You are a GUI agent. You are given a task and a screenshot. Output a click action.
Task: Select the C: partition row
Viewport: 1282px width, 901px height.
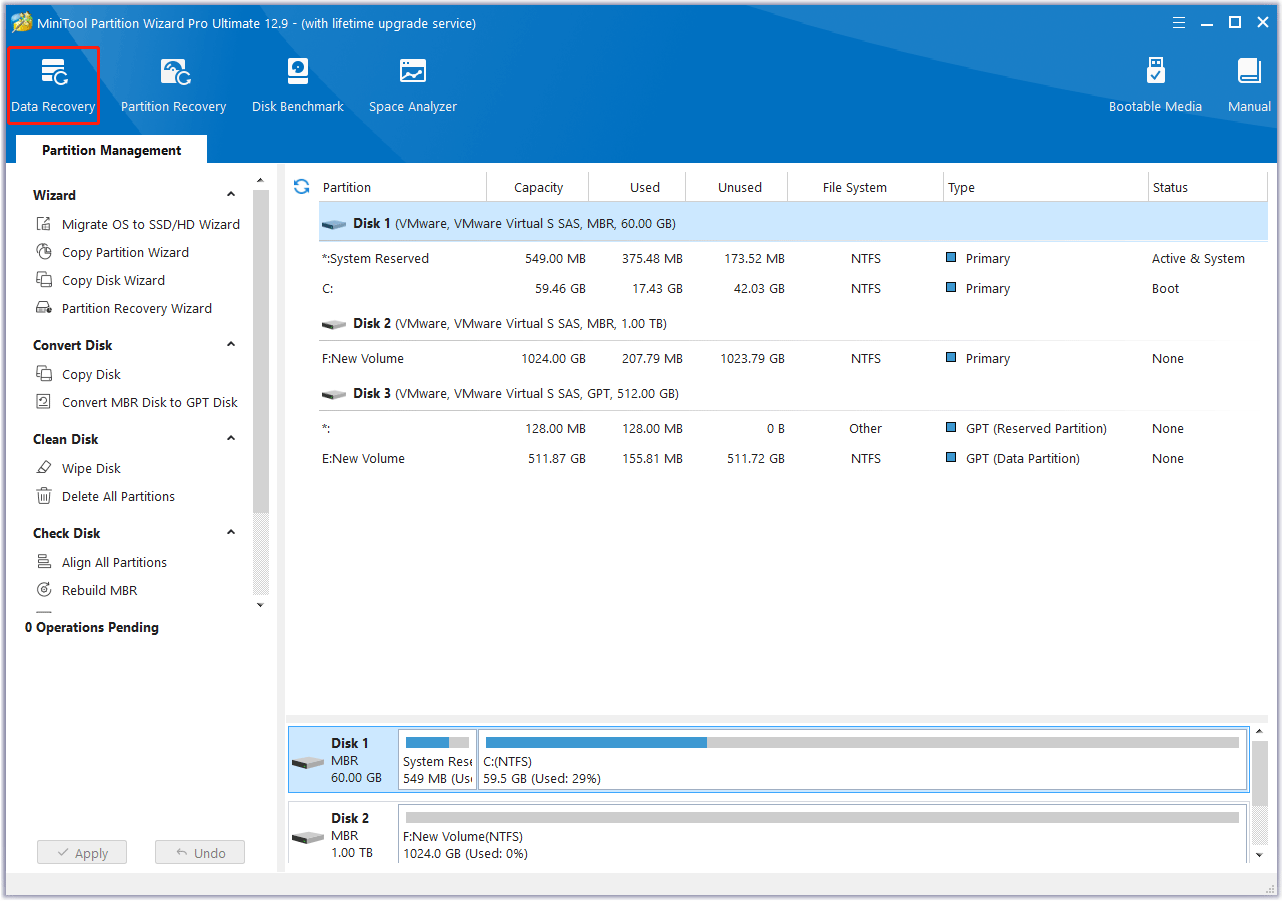click(x=793, y=288)
